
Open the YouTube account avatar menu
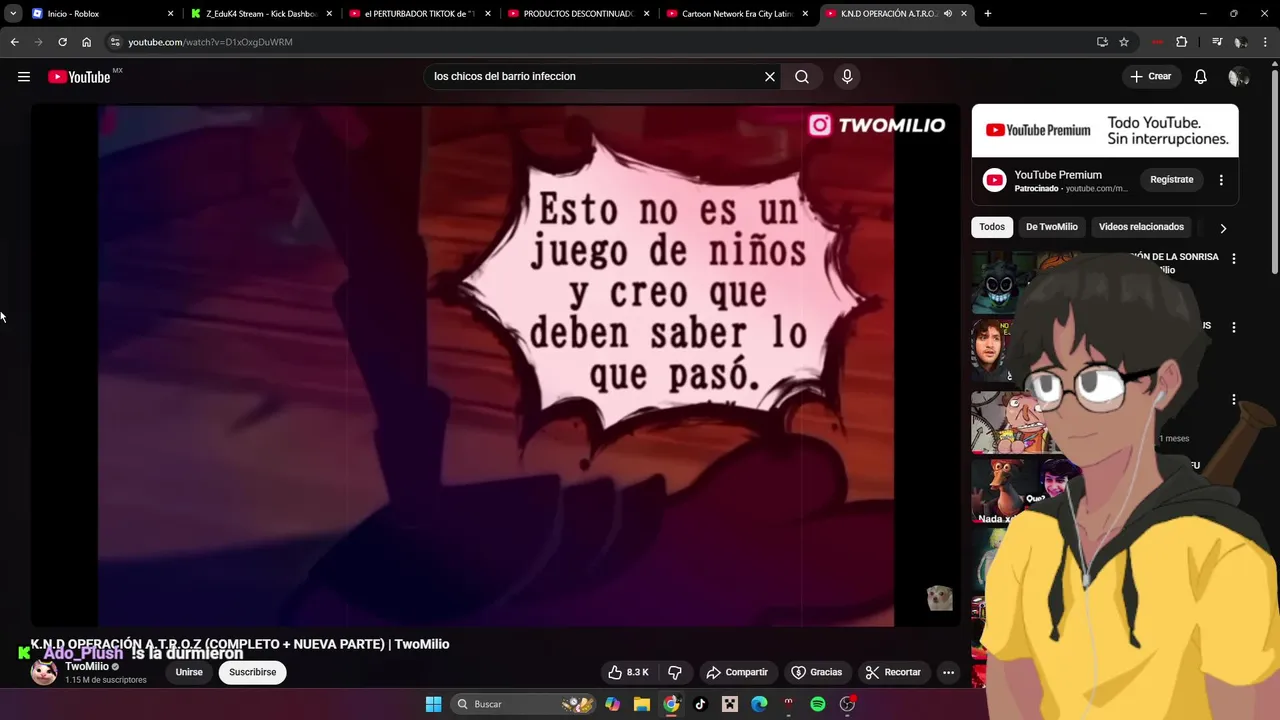[x=1238, y=77]
